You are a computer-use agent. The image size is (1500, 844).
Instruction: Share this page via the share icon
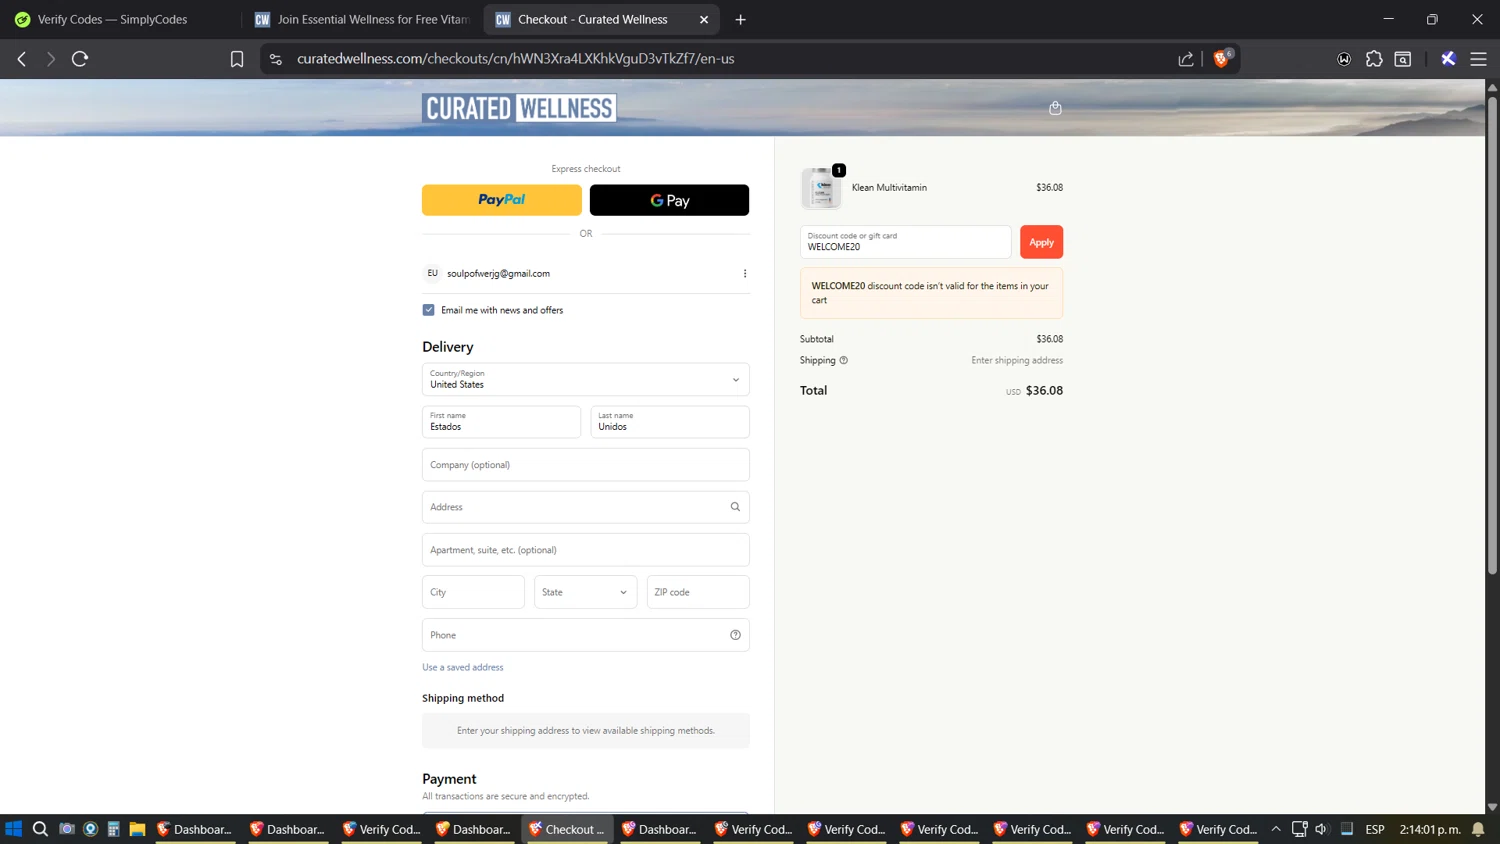click(x=1186, y=59)
